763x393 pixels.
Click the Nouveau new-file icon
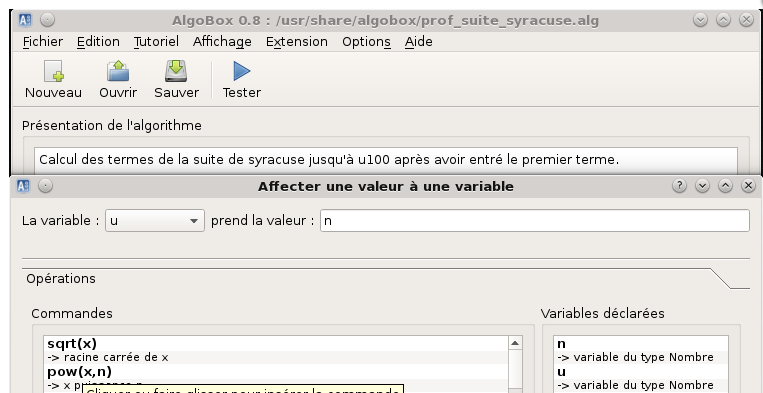tap(54, 71)
